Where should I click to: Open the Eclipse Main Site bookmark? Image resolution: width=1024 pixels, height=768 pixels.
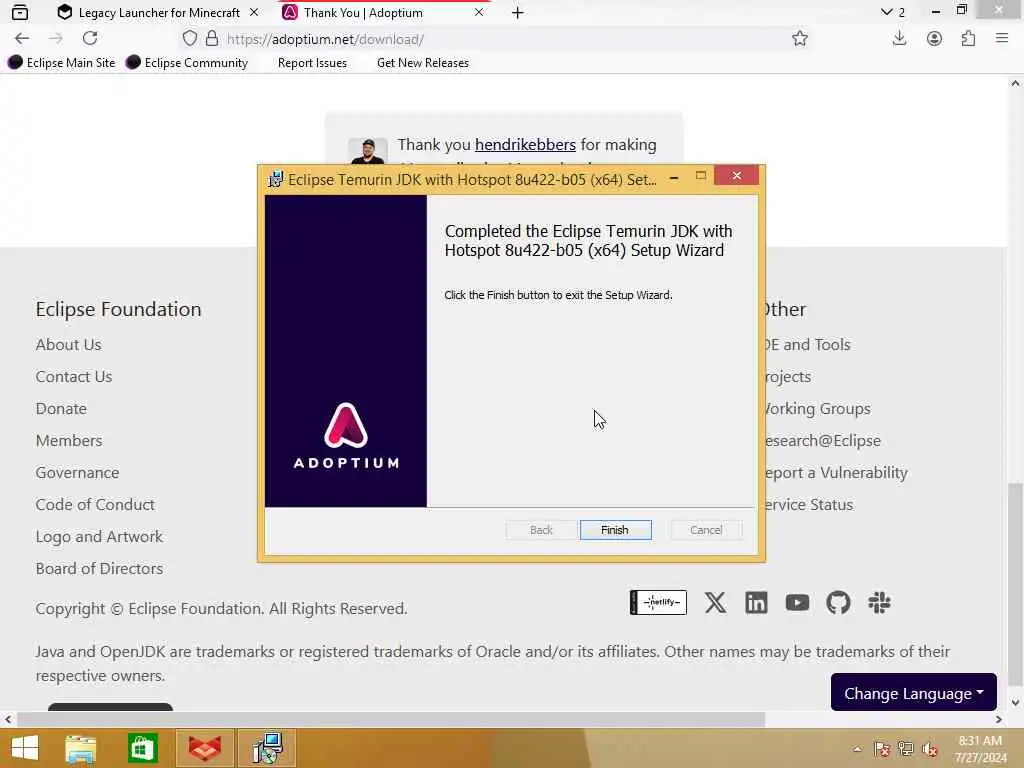click(61, 63)
